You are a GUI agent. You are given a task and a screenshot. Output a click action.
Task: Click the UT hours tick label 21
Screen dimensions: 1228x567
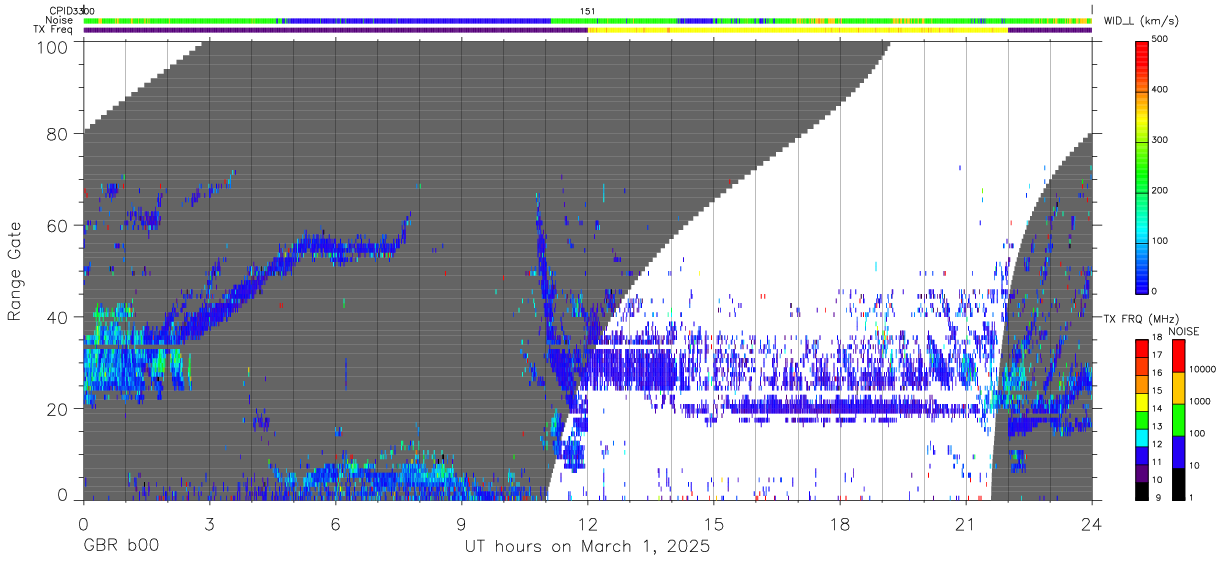(x=966, y=523)
